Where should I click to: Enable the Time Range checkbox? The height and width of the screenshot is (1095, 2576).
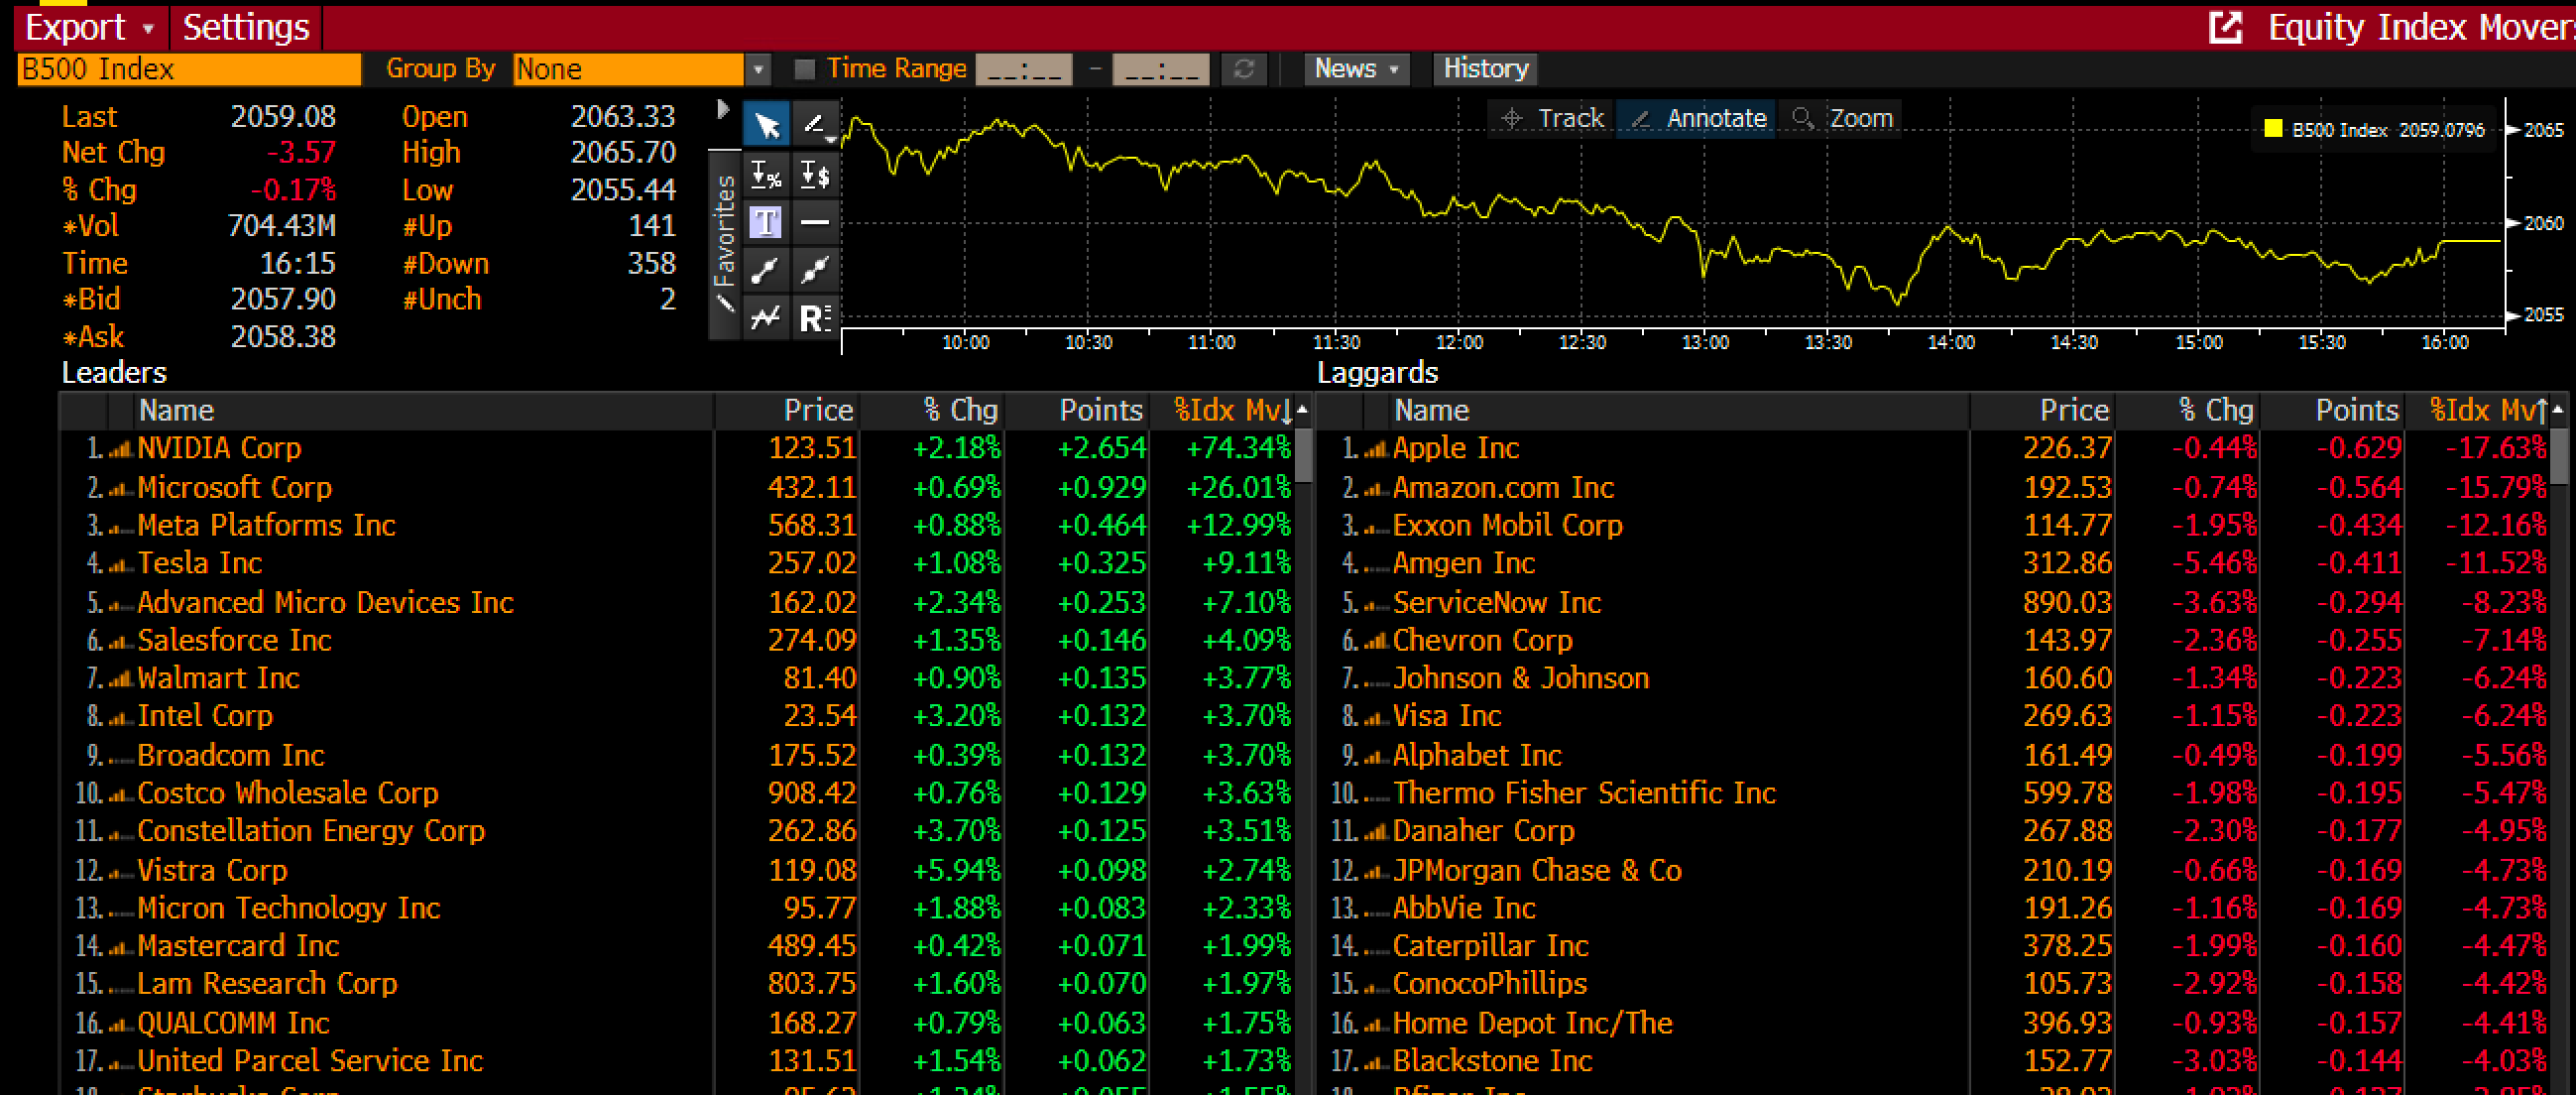pyautogui.click(x=804, y=69)
